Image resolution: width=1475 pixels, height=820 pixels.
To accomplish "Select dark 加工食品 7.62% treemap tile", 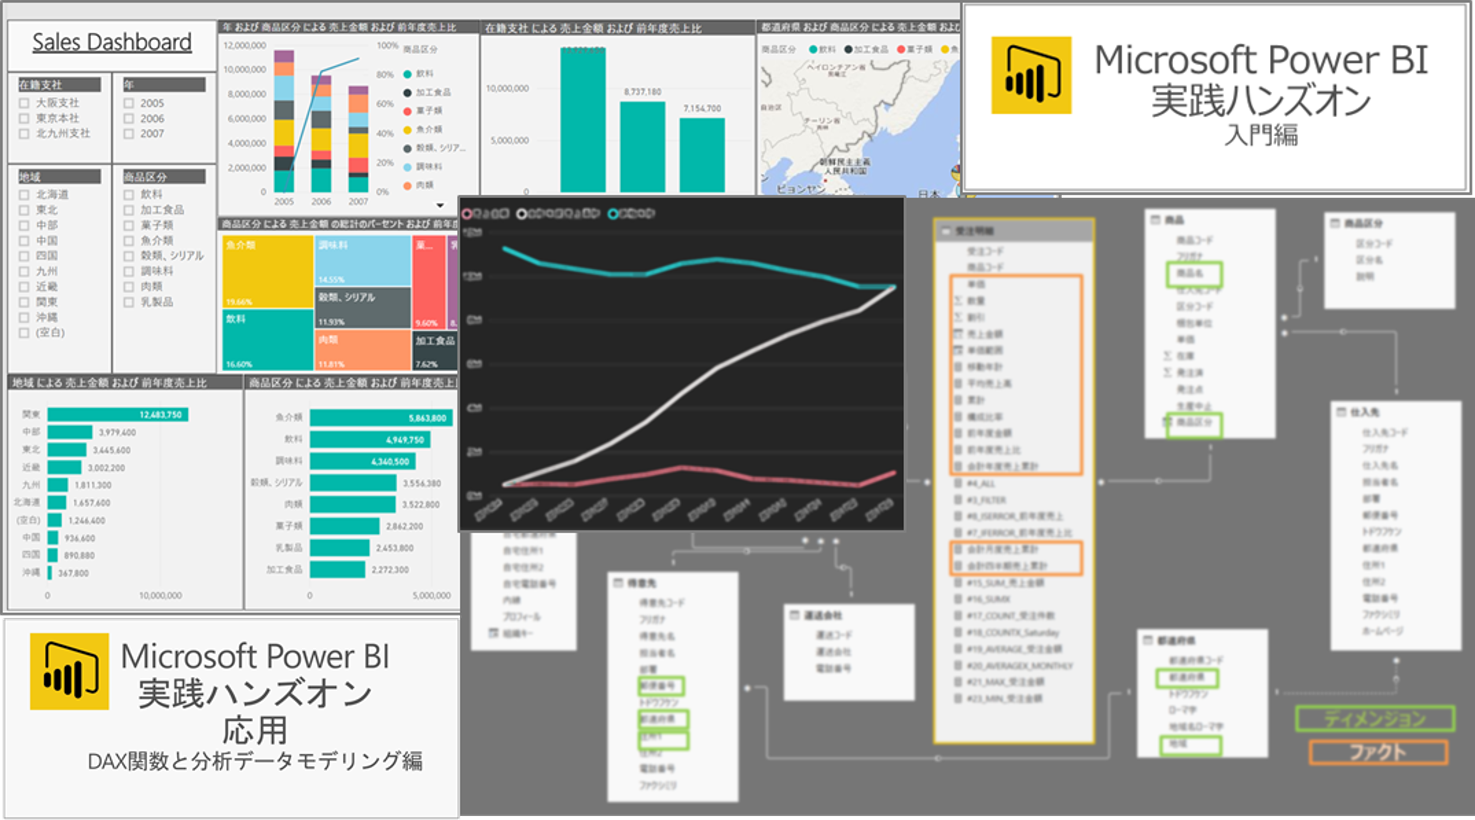I will tap(434, 351).
